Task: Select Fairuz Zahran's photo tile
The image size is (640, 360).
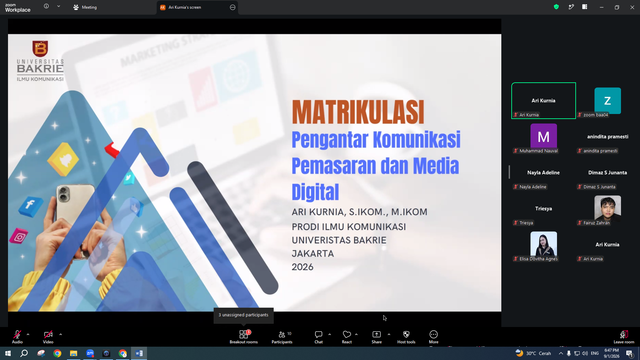Action: pos(607,209)
